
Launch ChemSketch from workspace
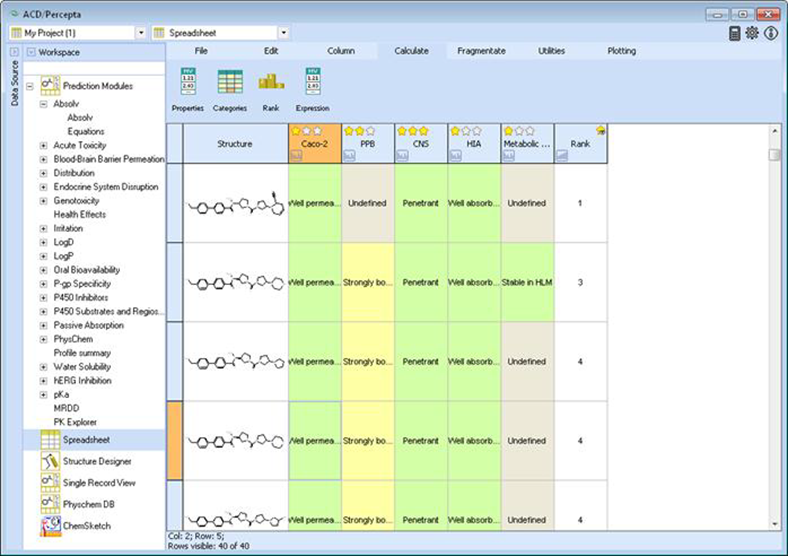(x=75, y=526)
